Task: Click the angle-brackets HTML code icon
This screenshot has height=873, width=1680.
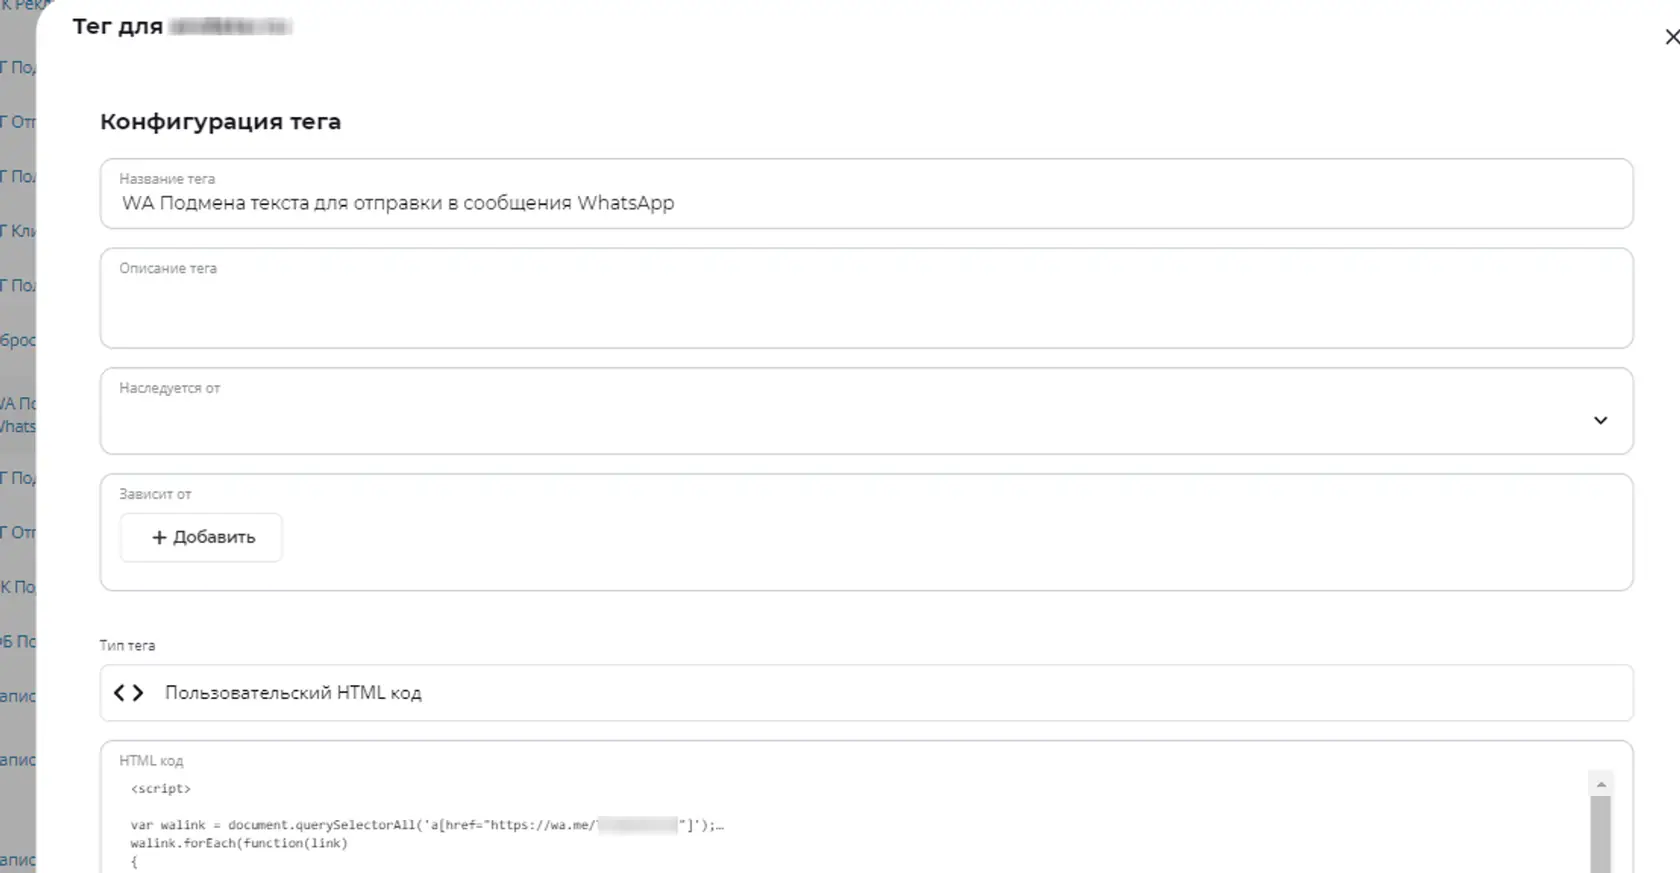Action: point(128,693)
